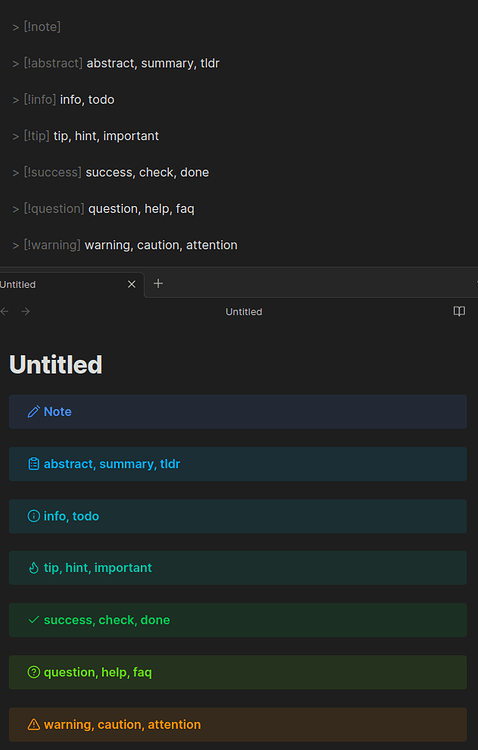
Task: Navigate back with left arrow
Action: [5, 311]
